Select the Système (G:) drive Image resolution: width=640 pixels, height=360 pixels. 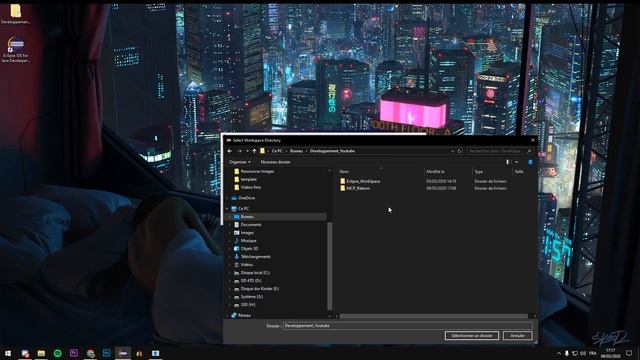pos(249,297)
